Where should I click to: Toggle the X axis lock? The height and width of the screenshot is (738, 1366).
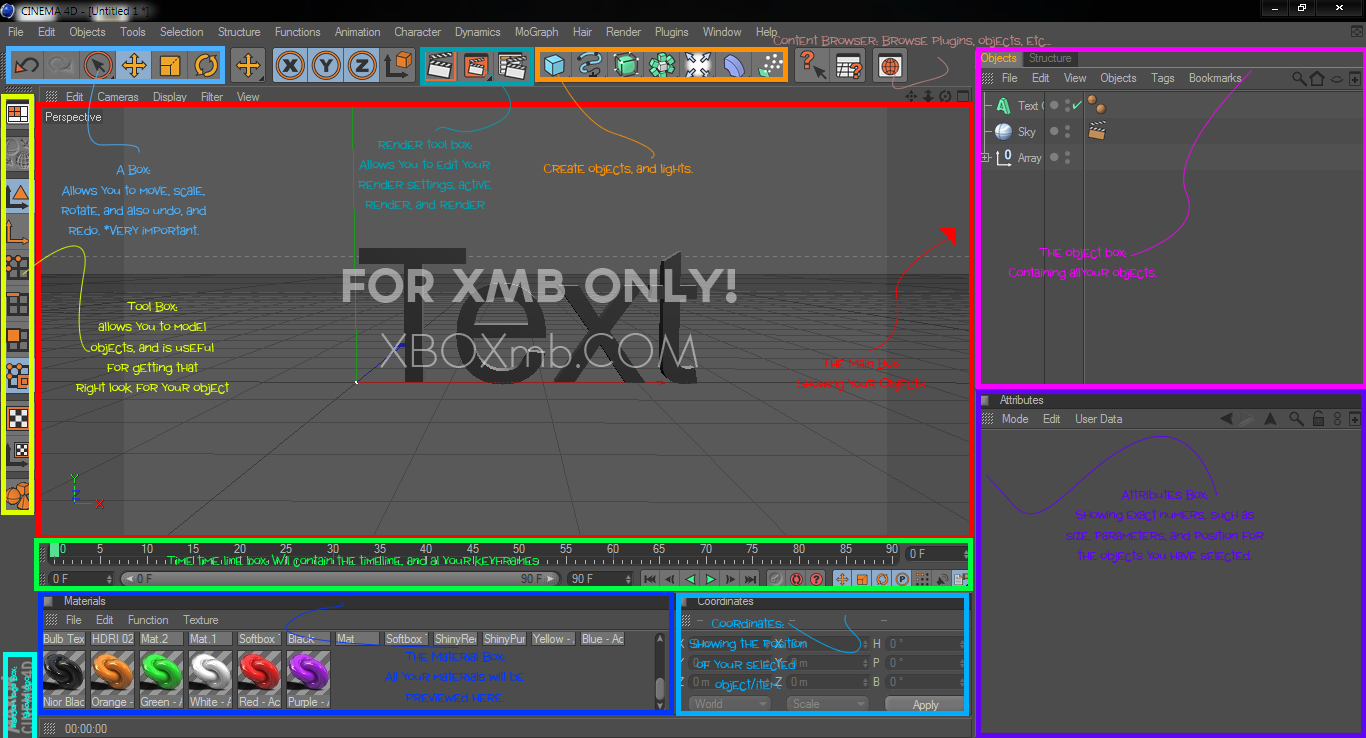tap(291, 66)
